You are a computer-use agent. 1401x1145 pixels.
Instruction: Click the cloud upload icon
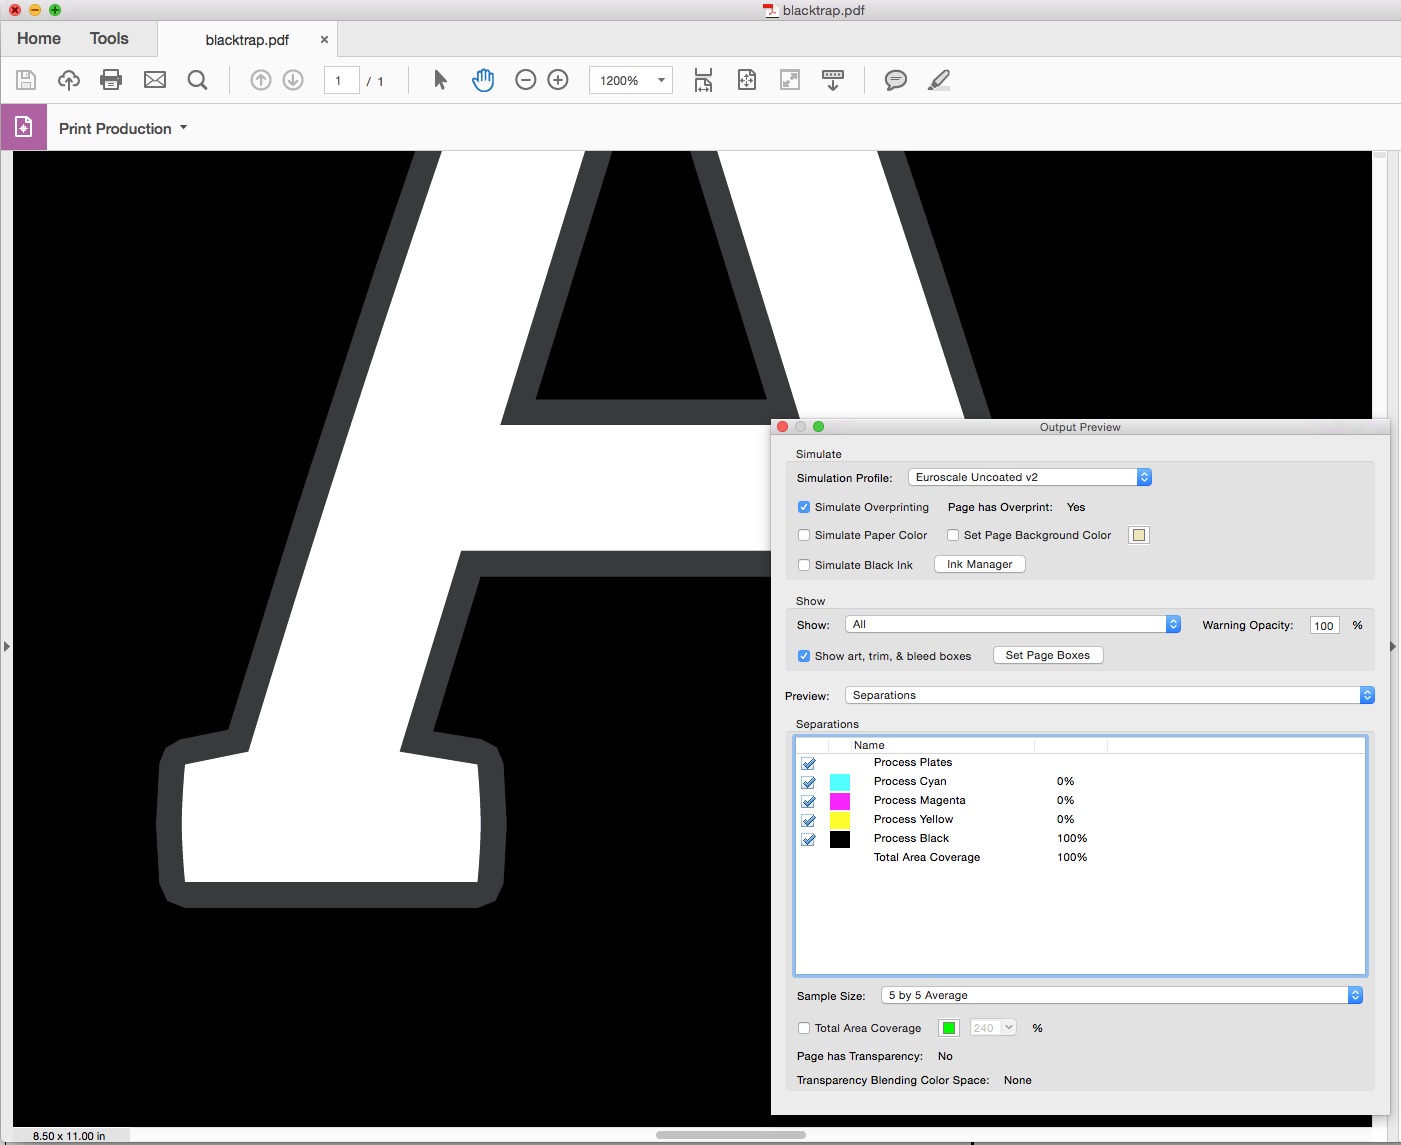tap(69, 80)
